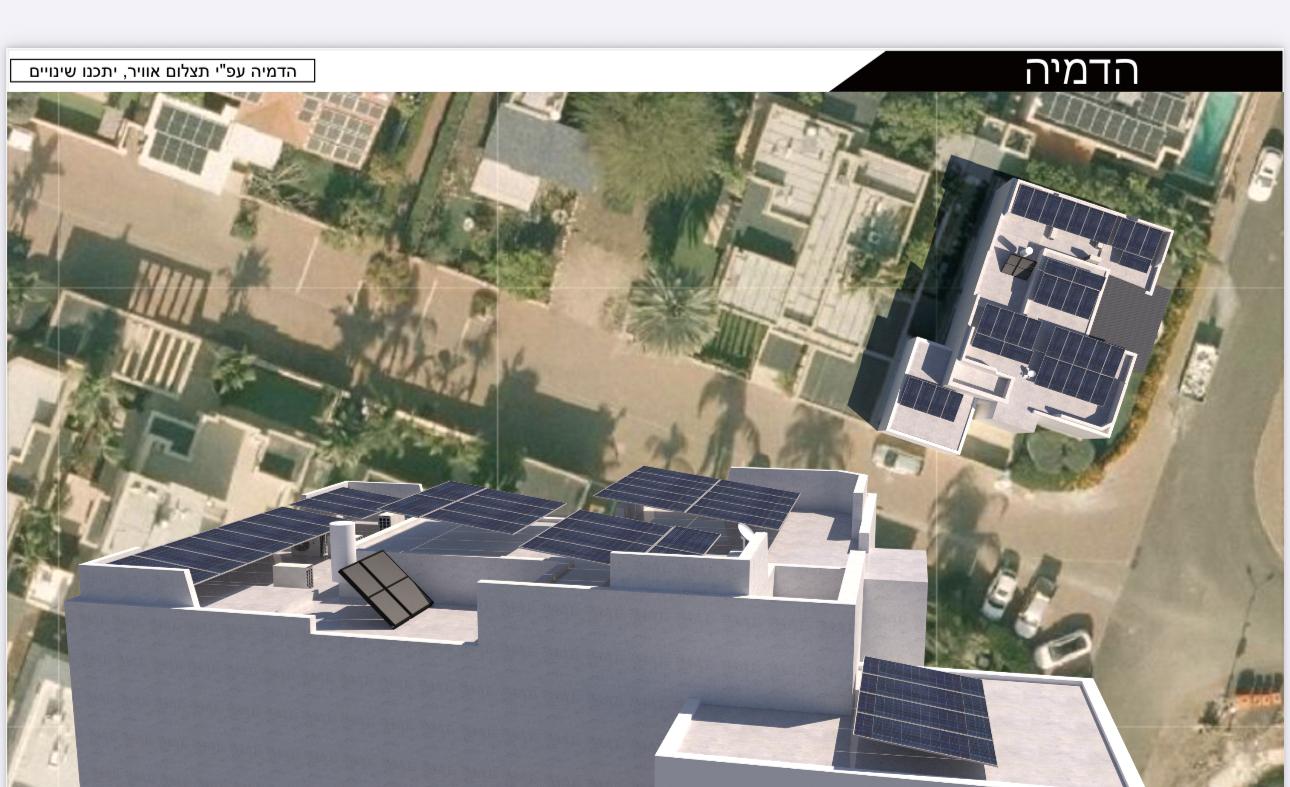Screen dimensions: 1290x787
Task: Select solar panels on the top-left neighboring house
Action: (188, 138)
